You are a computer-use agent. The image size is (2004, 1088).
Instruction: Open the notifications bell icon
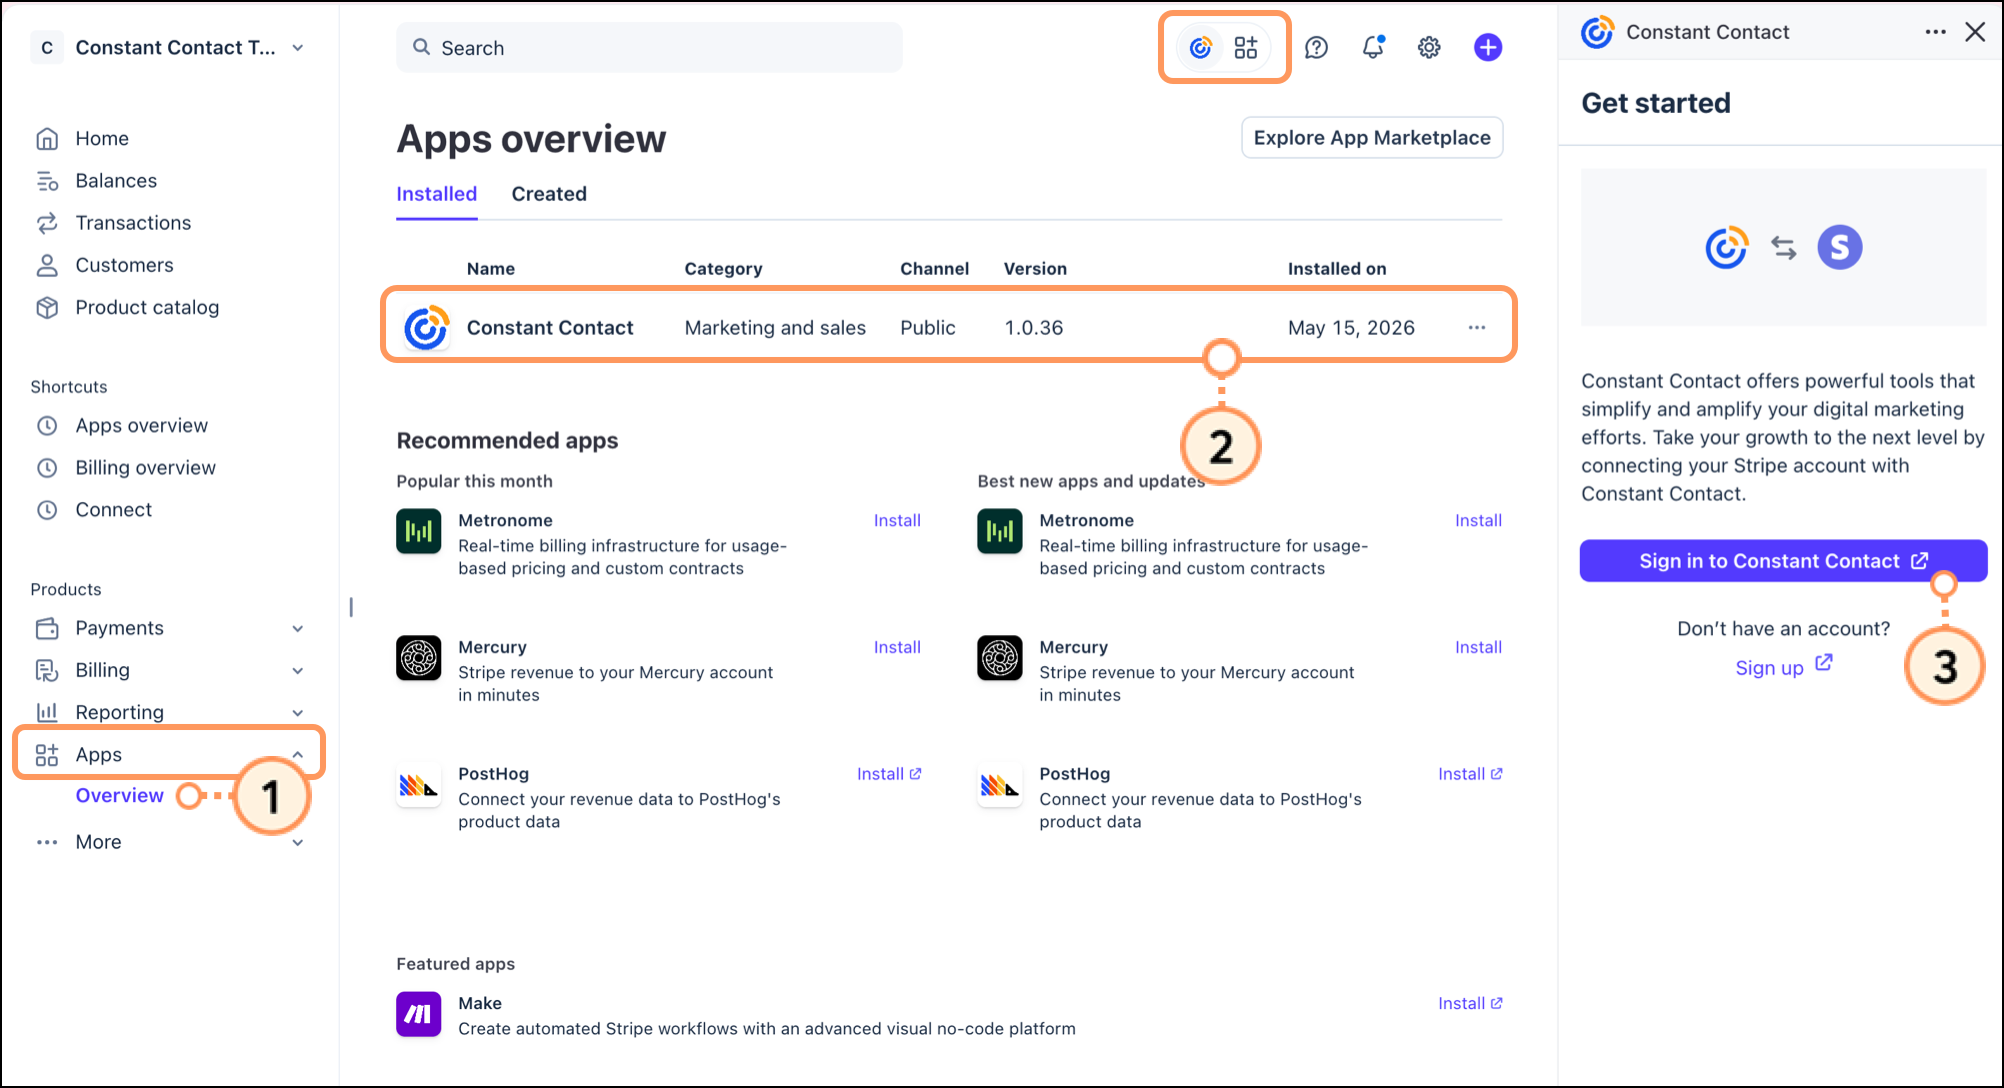[x=1373, y=47]
